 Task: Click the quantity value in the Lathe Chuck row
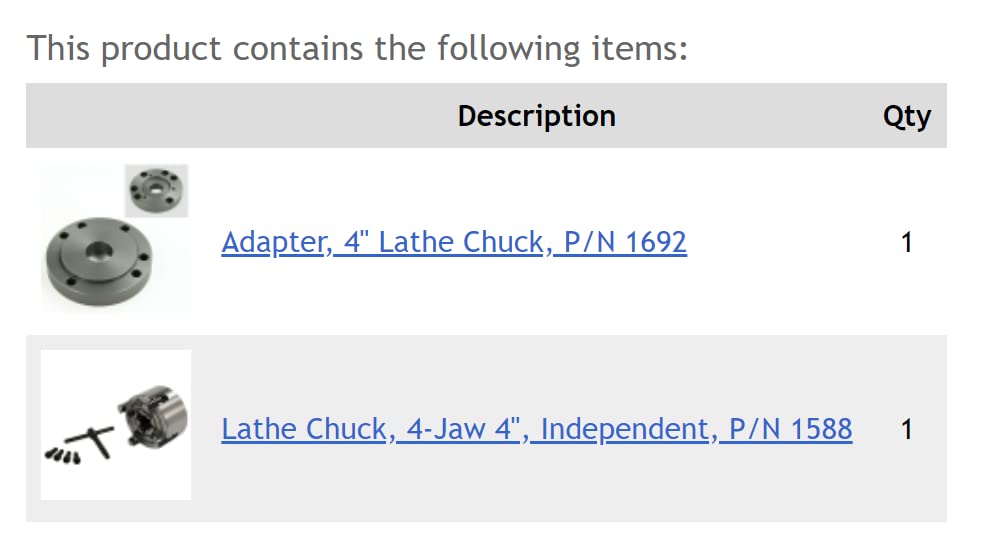coord(906,429)
